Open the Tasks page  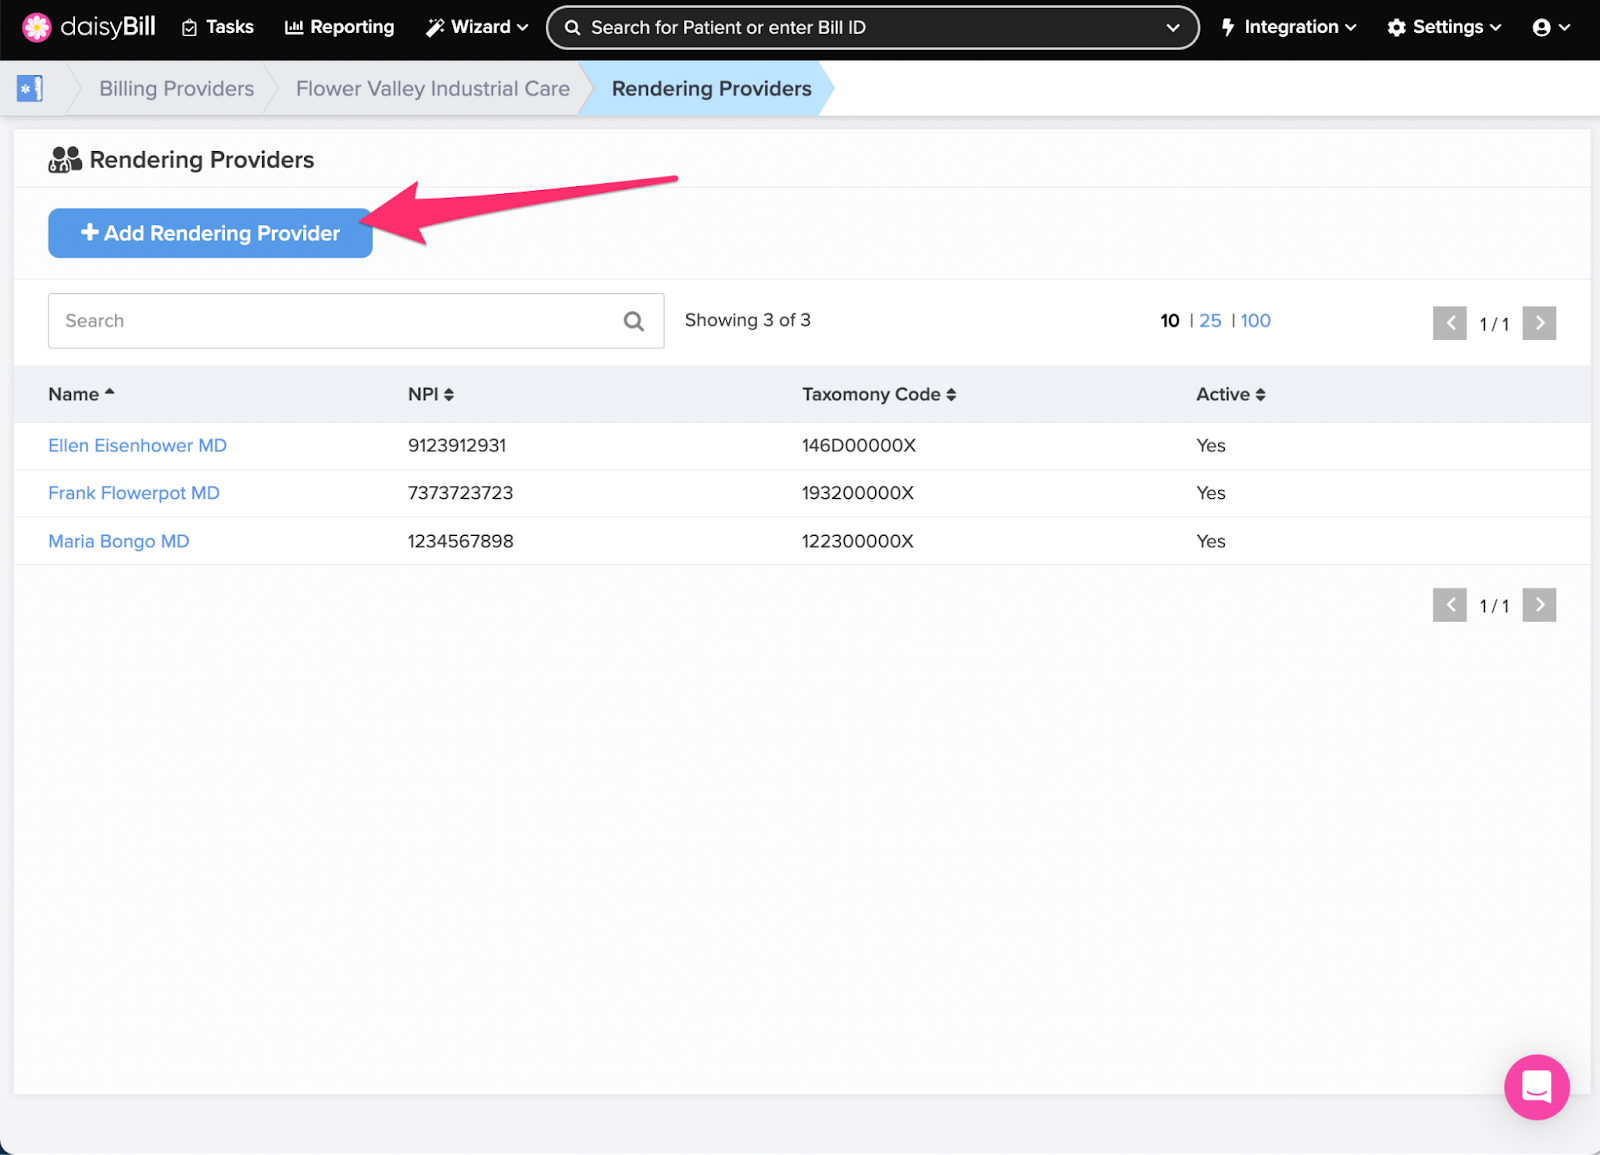click(218, 28)
